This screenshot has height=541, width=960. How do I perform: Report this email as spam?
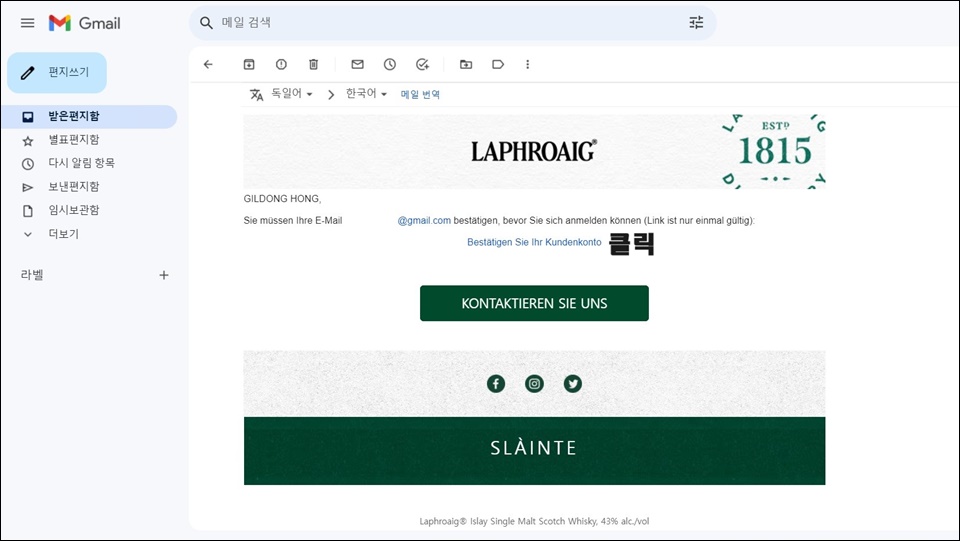coord(281,64)
